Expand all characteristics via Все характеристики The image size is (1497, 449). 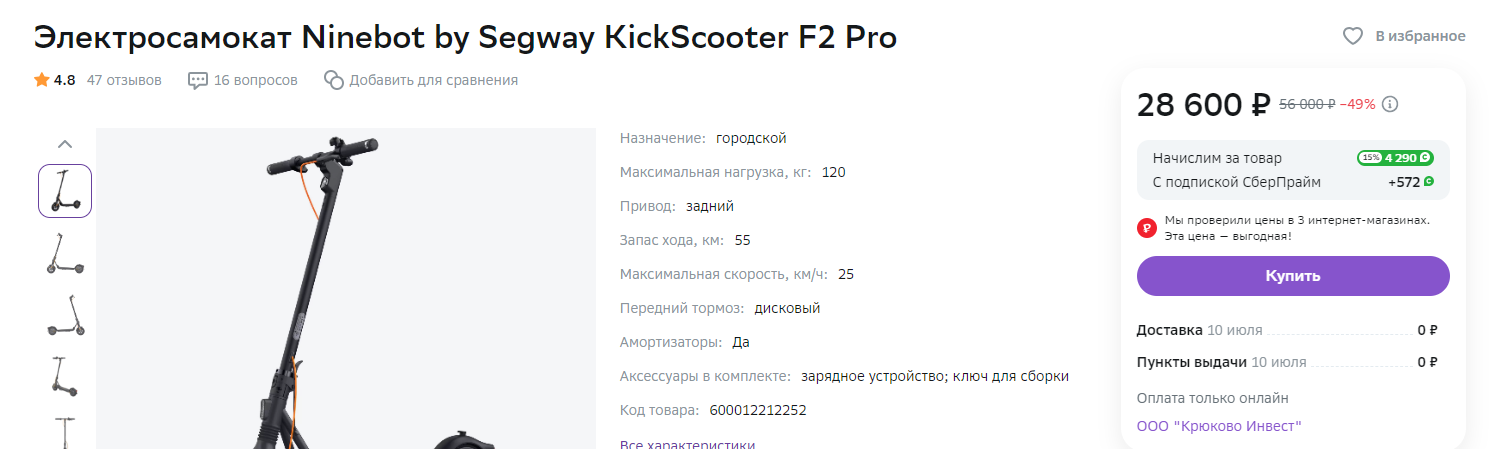point(687,444)
